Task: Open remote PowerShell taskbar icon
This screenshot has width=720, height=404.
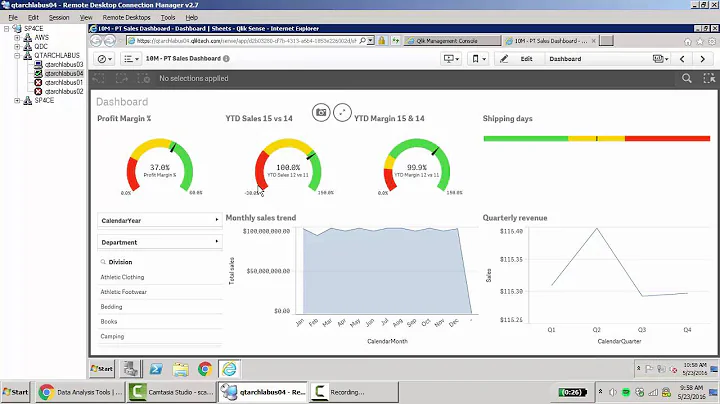Action: point(156,369)
